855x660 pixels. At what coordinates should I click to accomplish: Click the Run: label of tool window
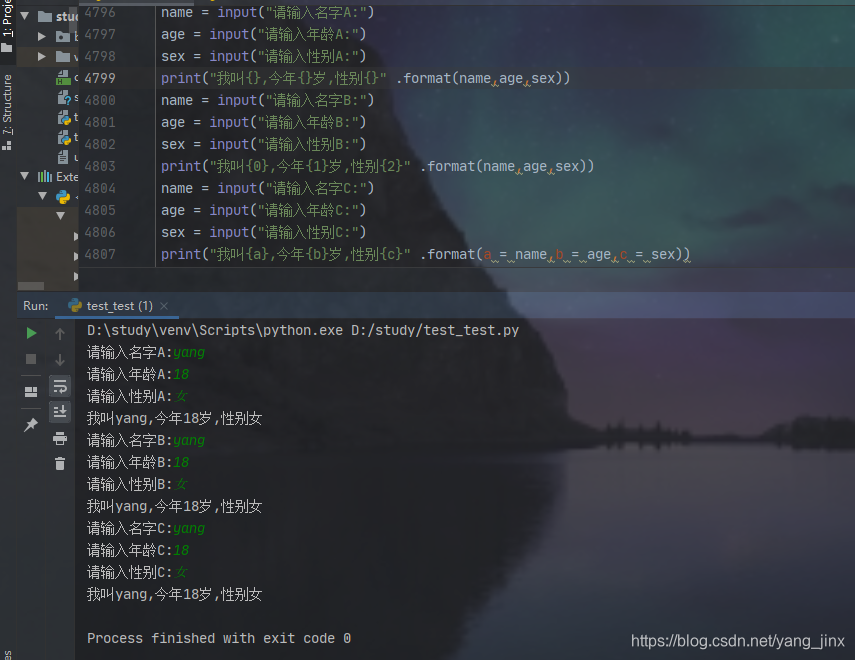pos(35,306)
